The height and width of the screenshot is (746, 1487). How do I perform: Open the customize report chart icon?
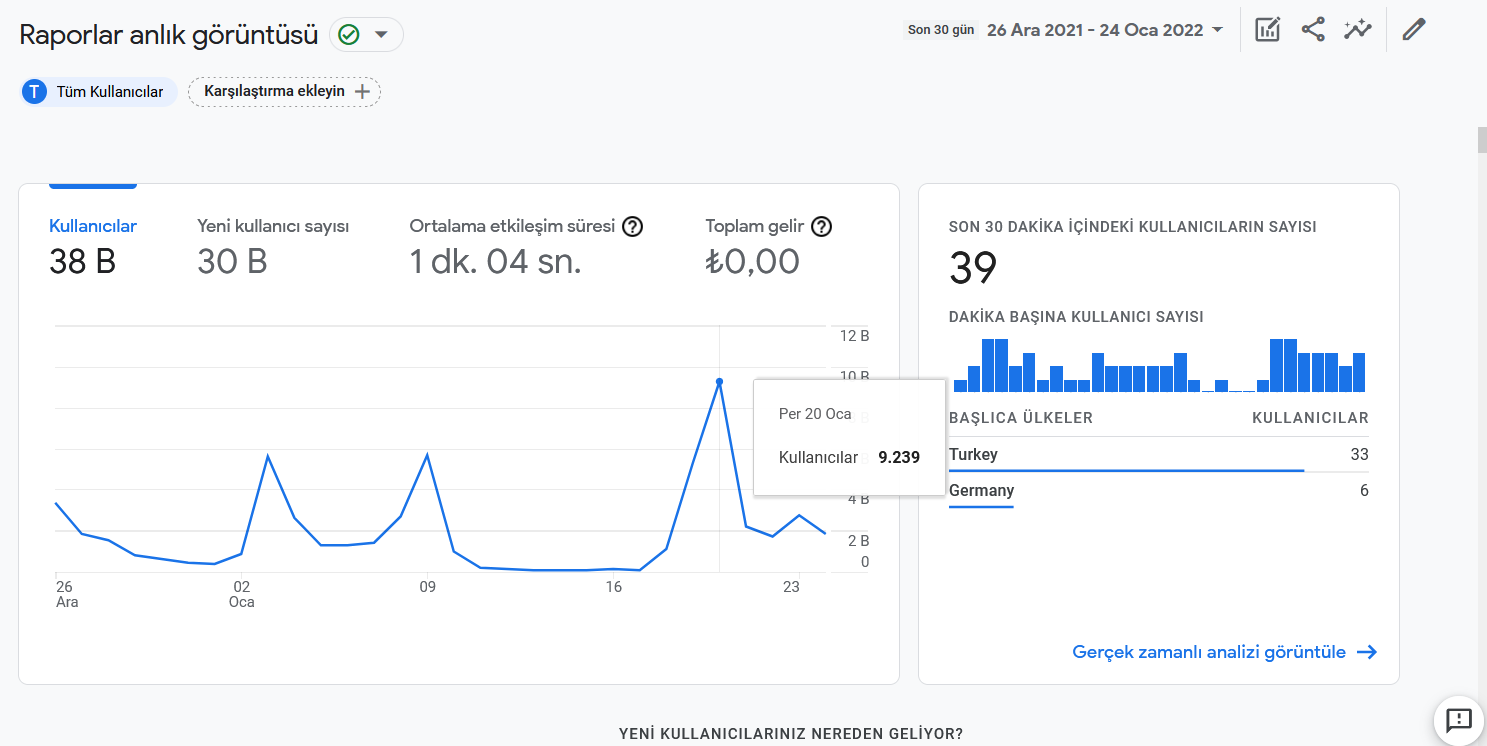tap(1267, 30)
